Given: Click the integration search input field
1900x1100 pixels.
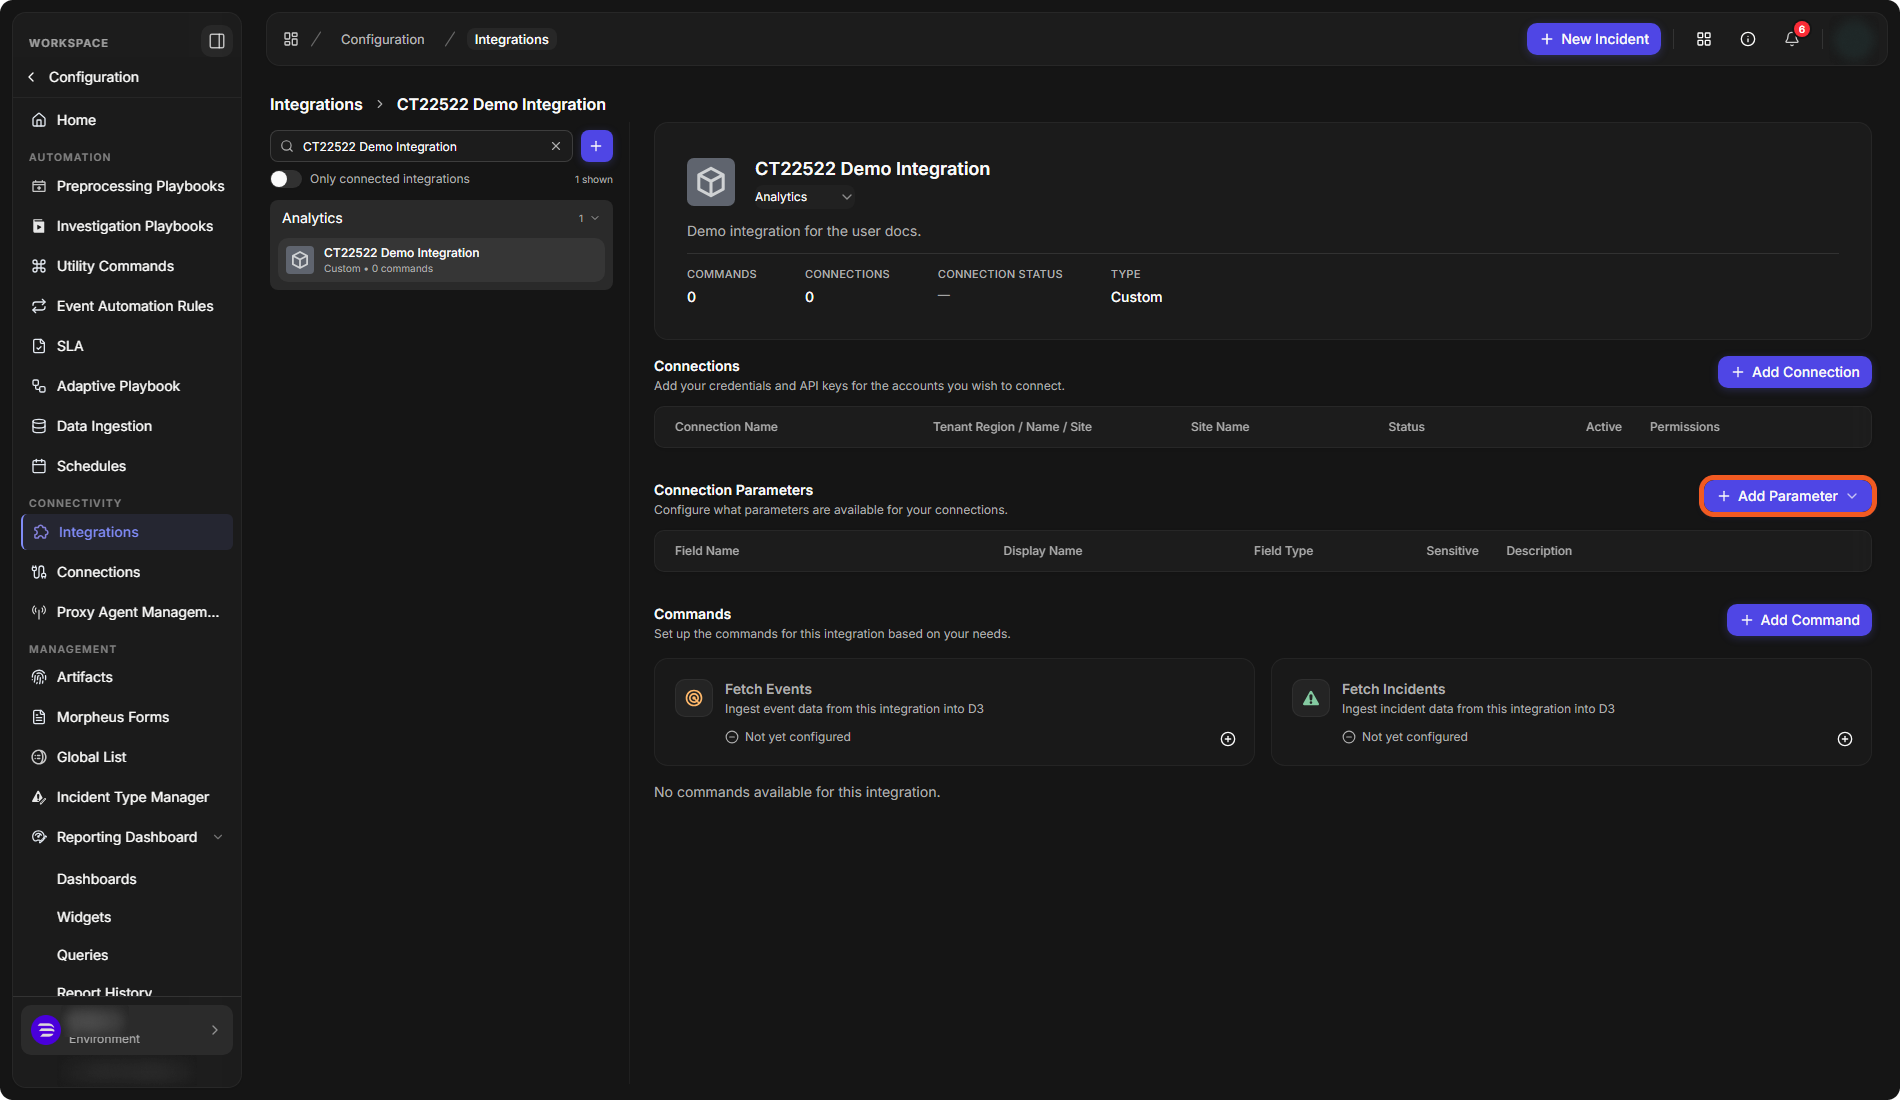Looking at the screenshot, I should tap(421, 146).
